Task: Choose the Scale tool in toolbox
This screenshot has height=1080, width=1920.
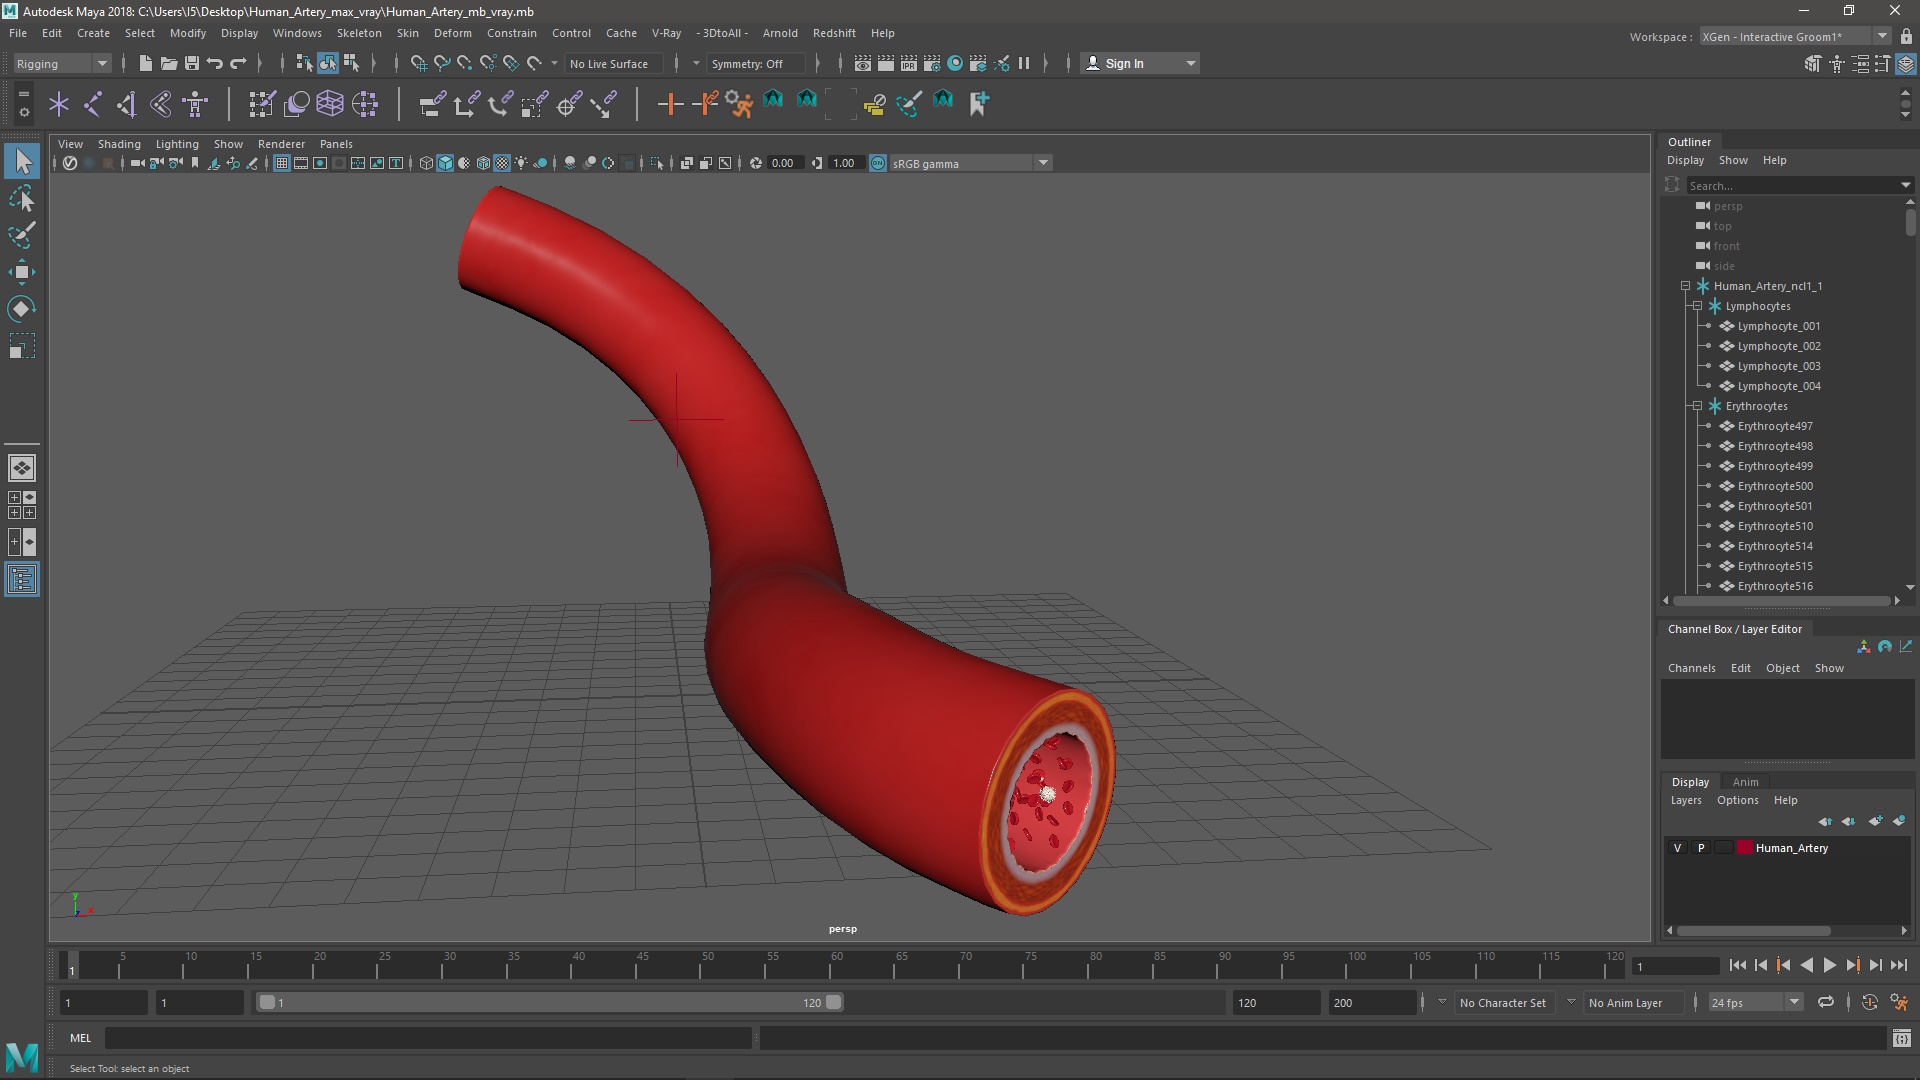Action: pyautogui.click(x=22, y=346)
